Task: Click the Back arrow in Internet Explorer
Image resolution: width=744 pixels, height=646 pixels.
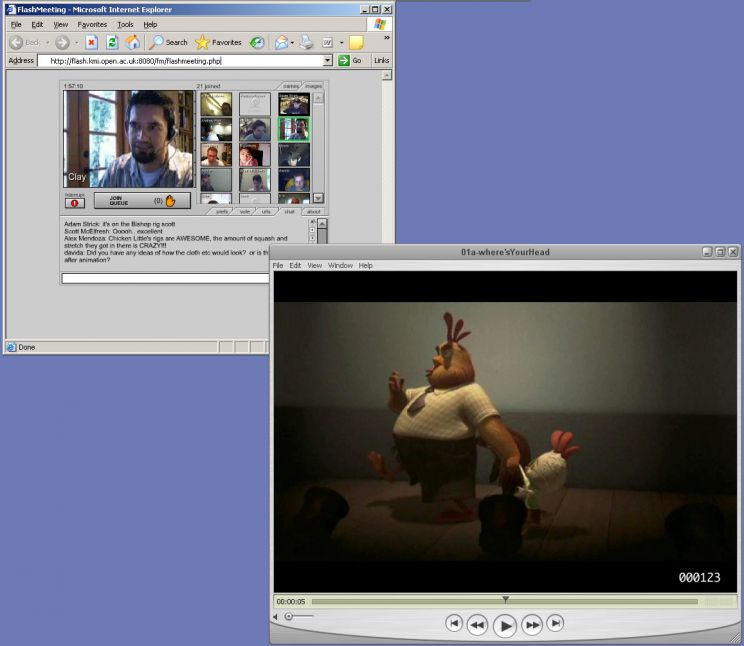Action: (16, 43)
